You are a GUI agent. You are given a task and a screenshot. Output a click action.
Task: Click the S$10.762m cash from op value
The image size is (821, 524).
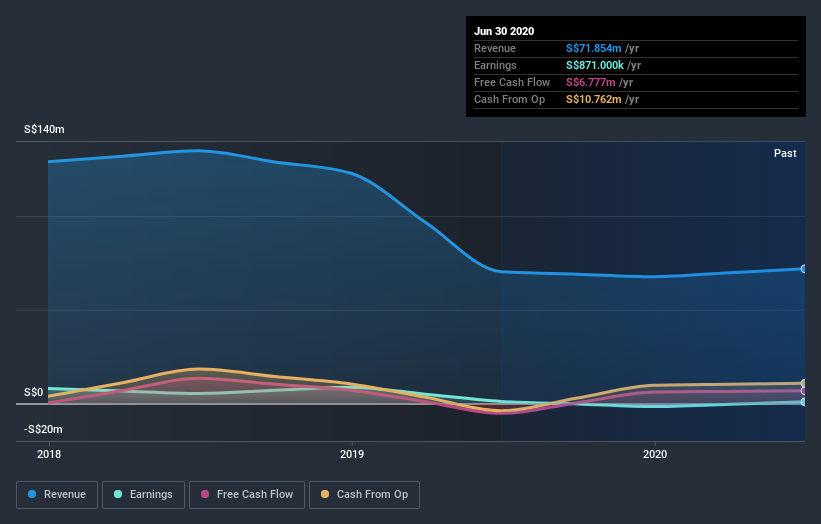tap(594, 99)
